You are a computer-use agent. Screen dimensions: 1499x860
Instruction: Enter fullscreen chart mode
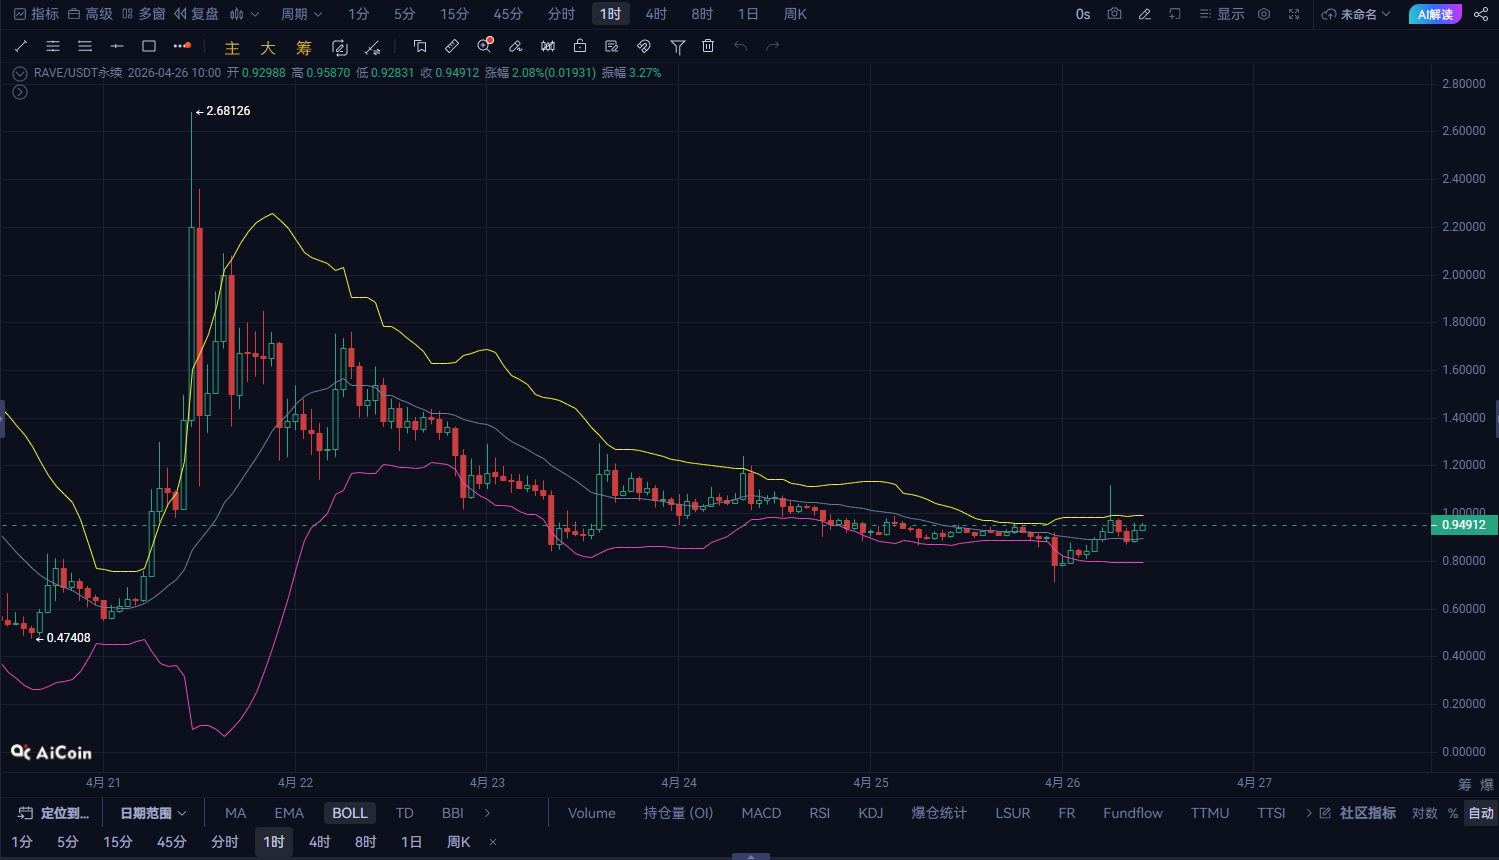click(x=1294, y=14)
